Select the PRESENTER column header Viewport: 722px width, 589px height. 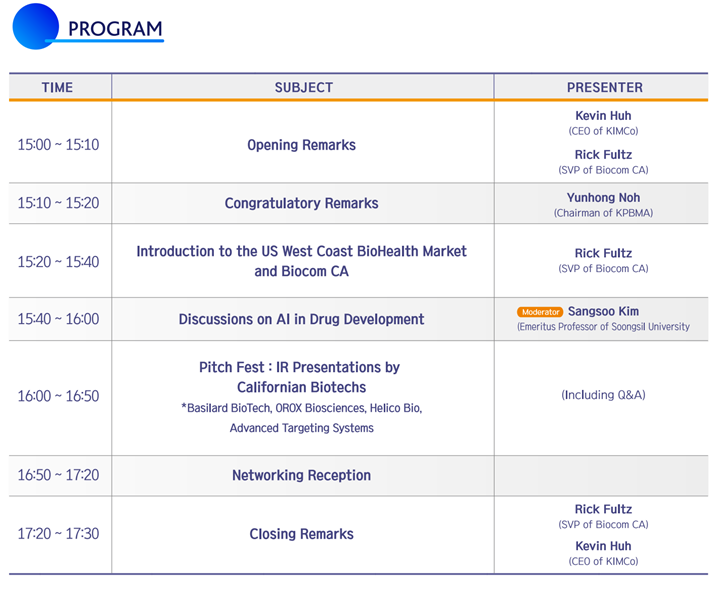pyautogui.click(x=604, y=87)
